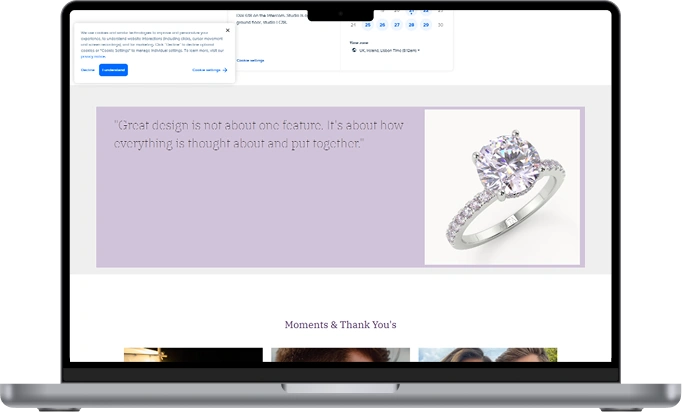Close the cookie consent popup
Screen dimensions: 682x412
[227, 30]
